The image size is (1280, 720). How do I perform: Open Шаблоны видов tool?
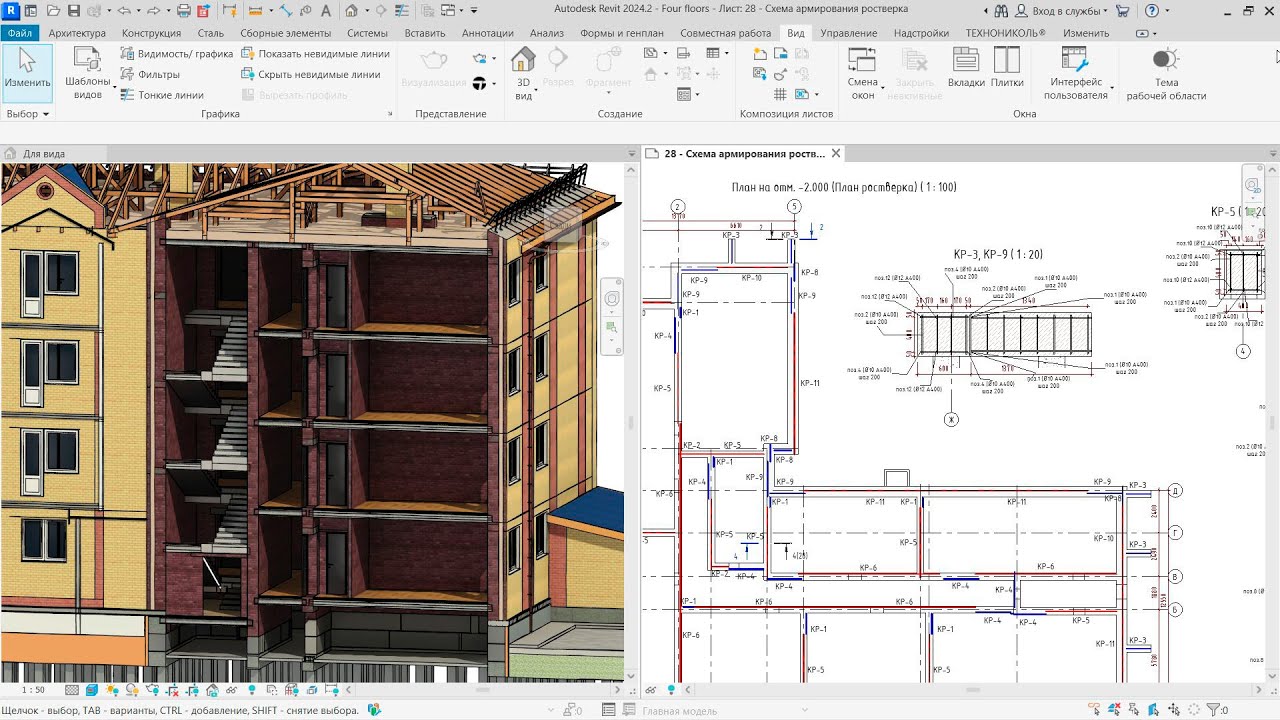(88, 74)
